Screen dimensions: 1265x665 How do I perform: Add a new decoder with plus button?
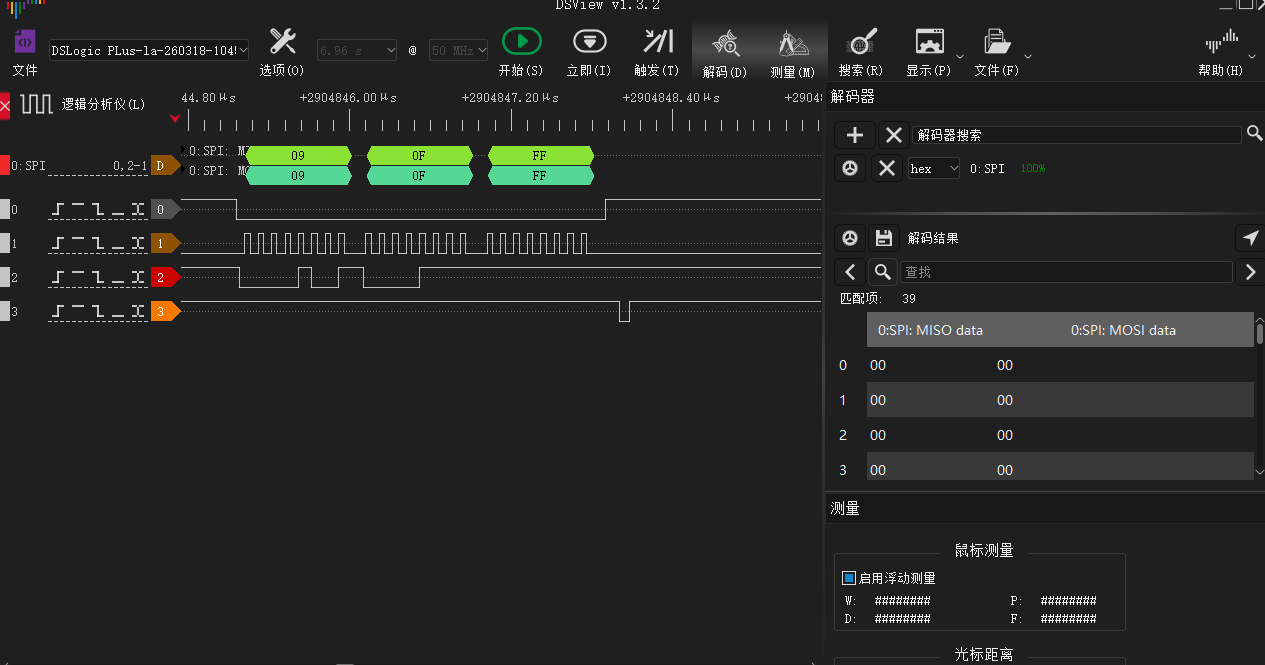854,135
